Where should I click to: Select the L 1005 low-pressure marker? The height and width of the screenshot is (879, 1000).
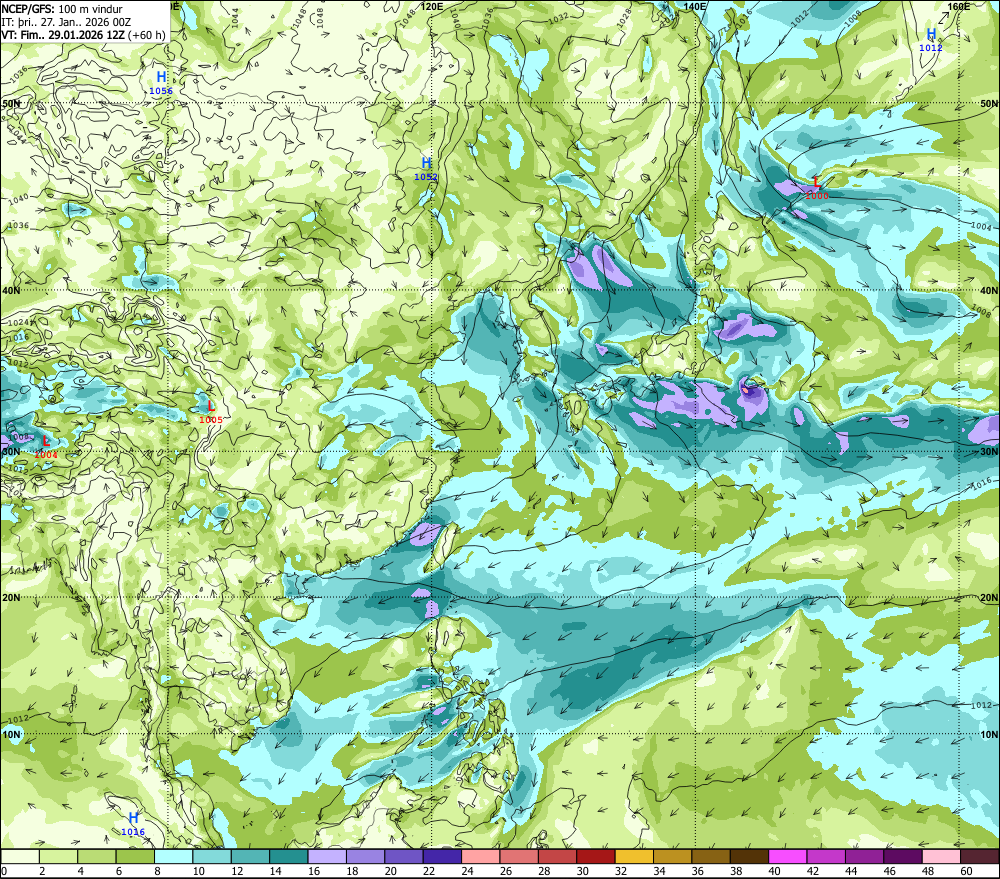click(x=211, y=411)
